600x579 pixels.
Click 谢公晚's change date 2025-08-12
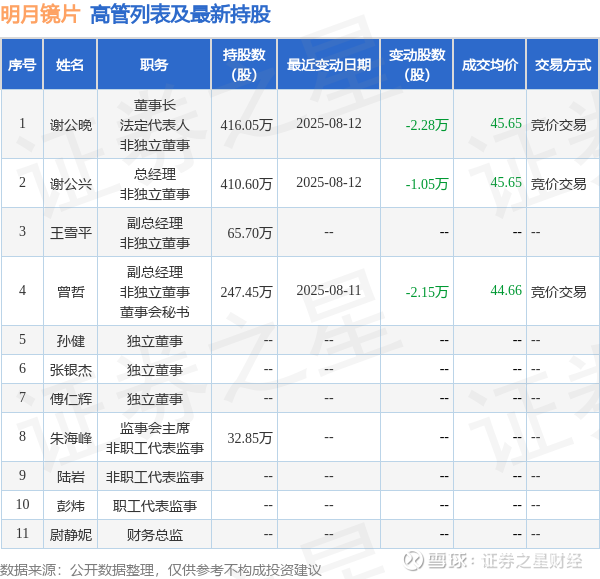pos(329,123)
